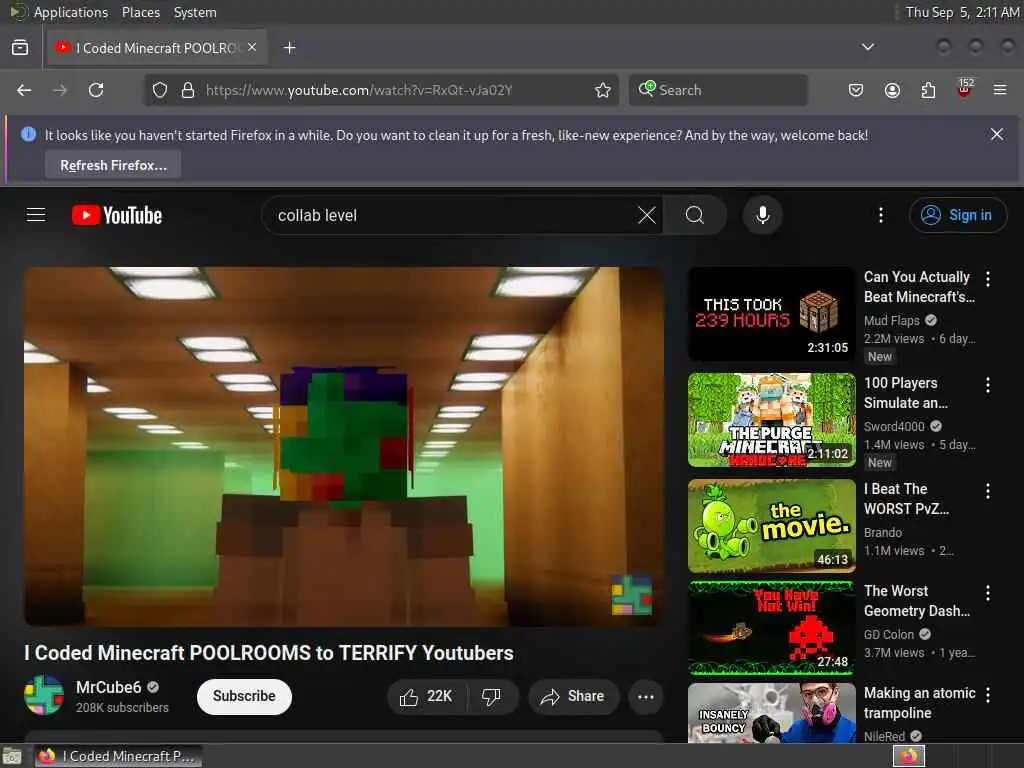The width and height of the screenshot is (1024, 768).
Task: Click the show desktop icon in taskbar
Action: (x=12, y=757)
